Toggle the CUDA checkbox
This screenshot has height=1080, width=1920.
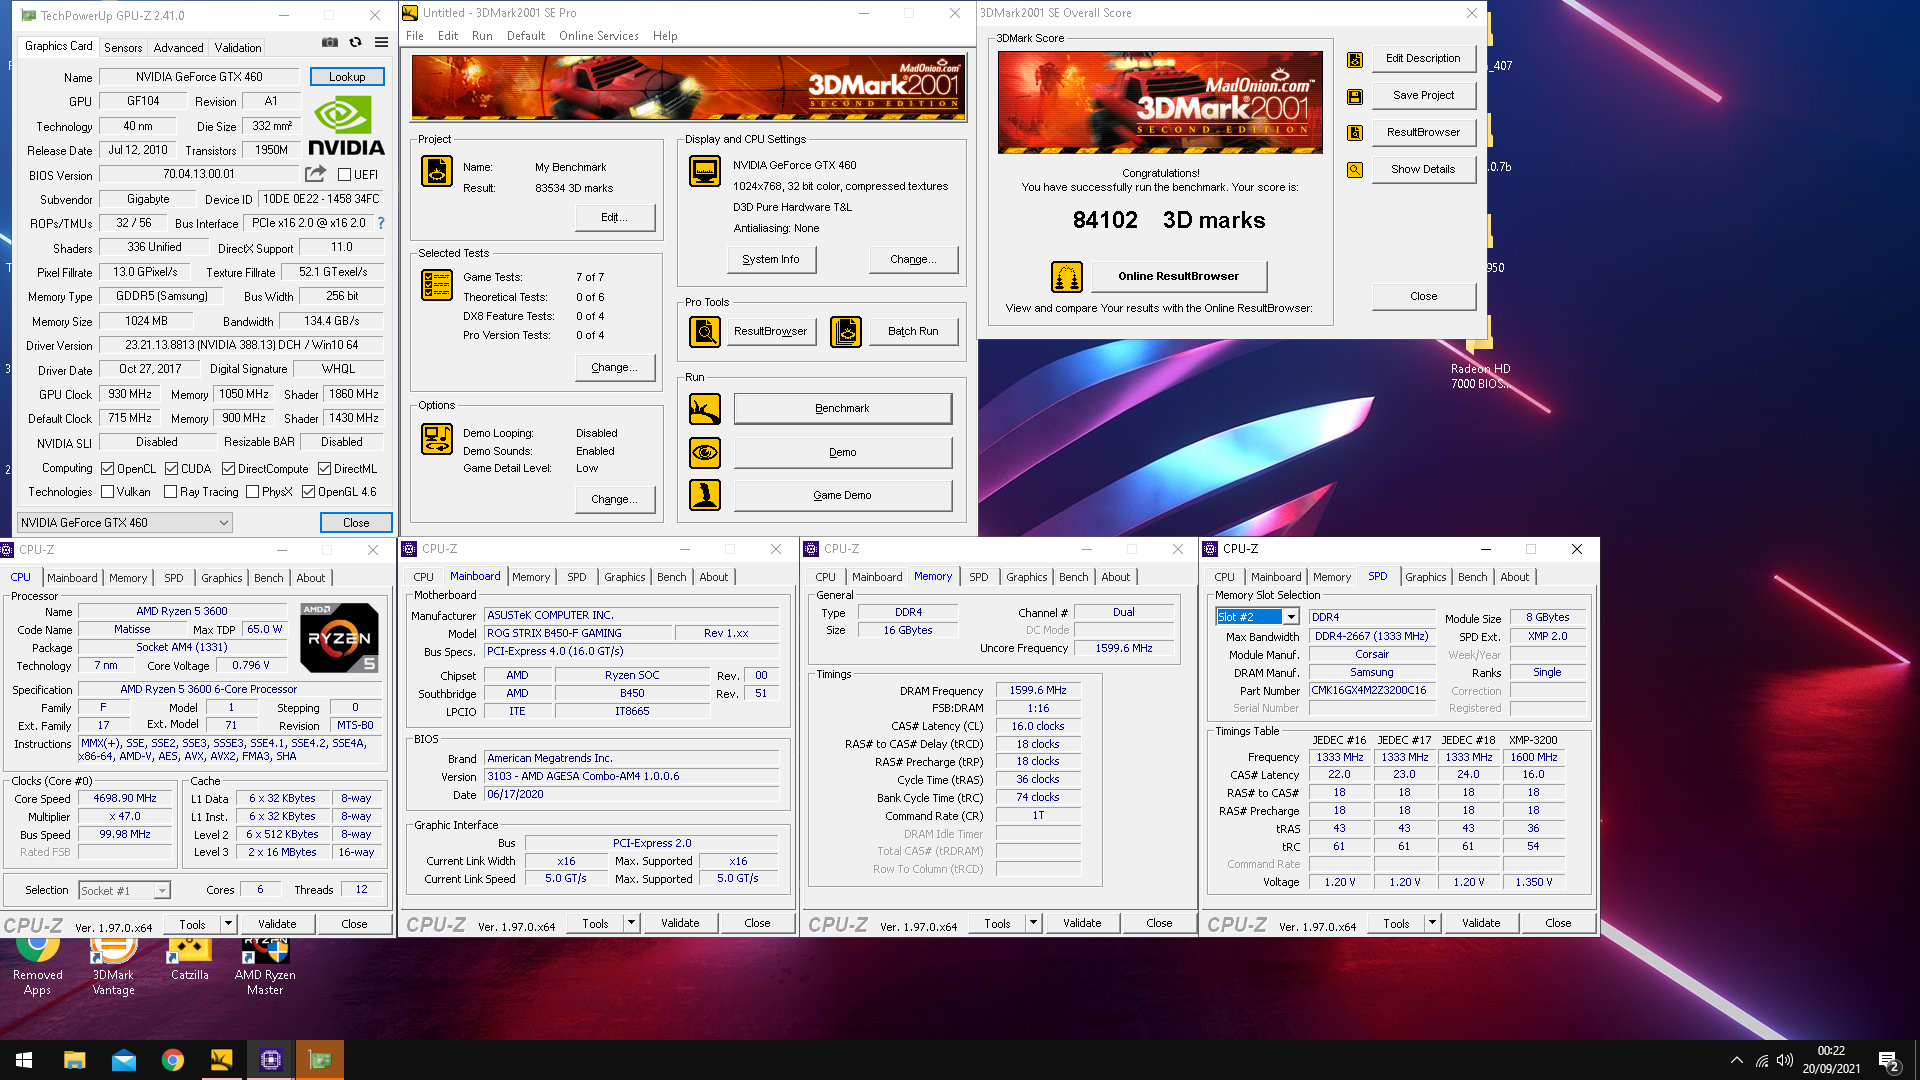pos(171,469)
